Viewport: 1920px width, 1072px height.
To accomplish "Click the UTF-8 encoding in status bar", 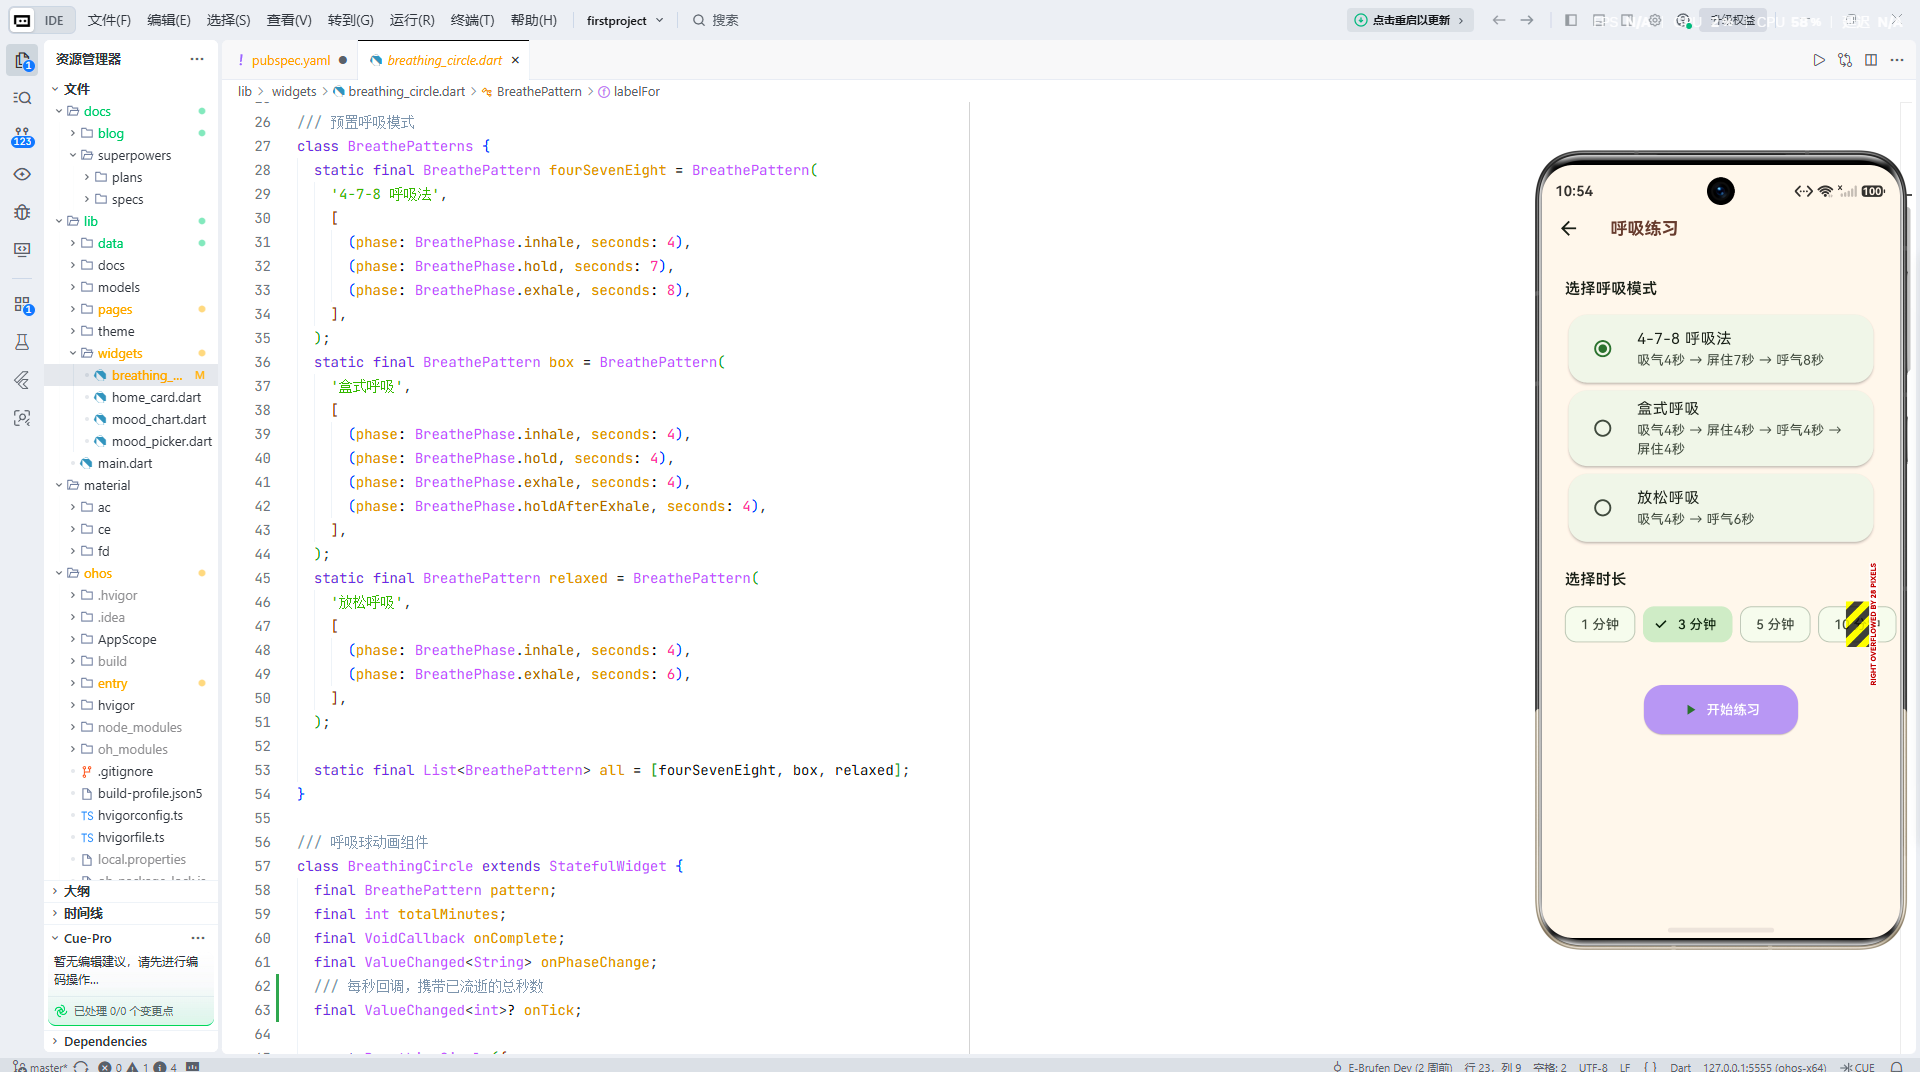I will (x=1593, y=1066).
